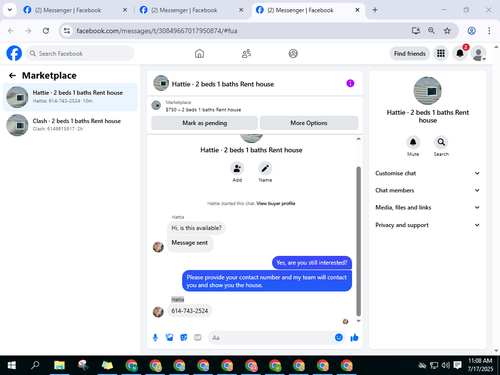Viewport: 500px width, 375px height.
Task: Search in conversation magnifier icon
Action: coord(441,142)
